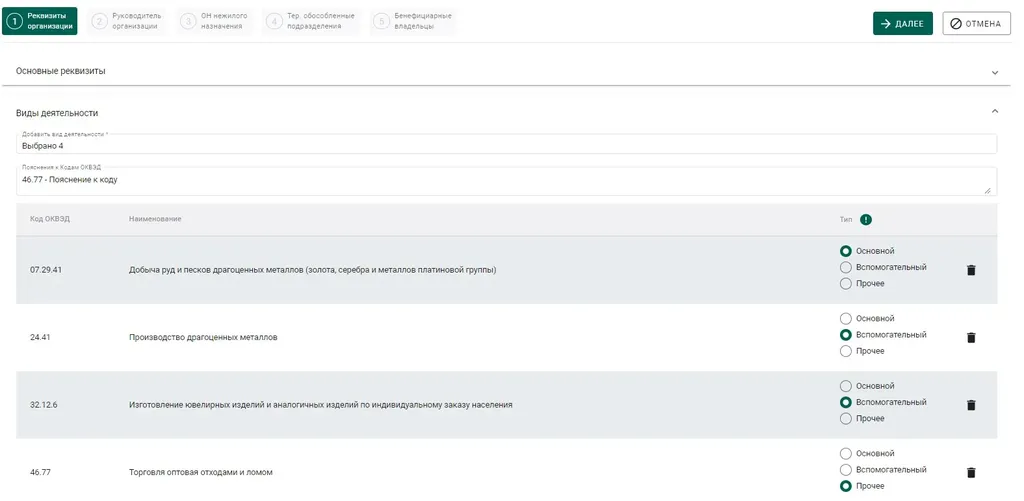
Task: Click trash icon for code 24.41
Action: (970, 337)
